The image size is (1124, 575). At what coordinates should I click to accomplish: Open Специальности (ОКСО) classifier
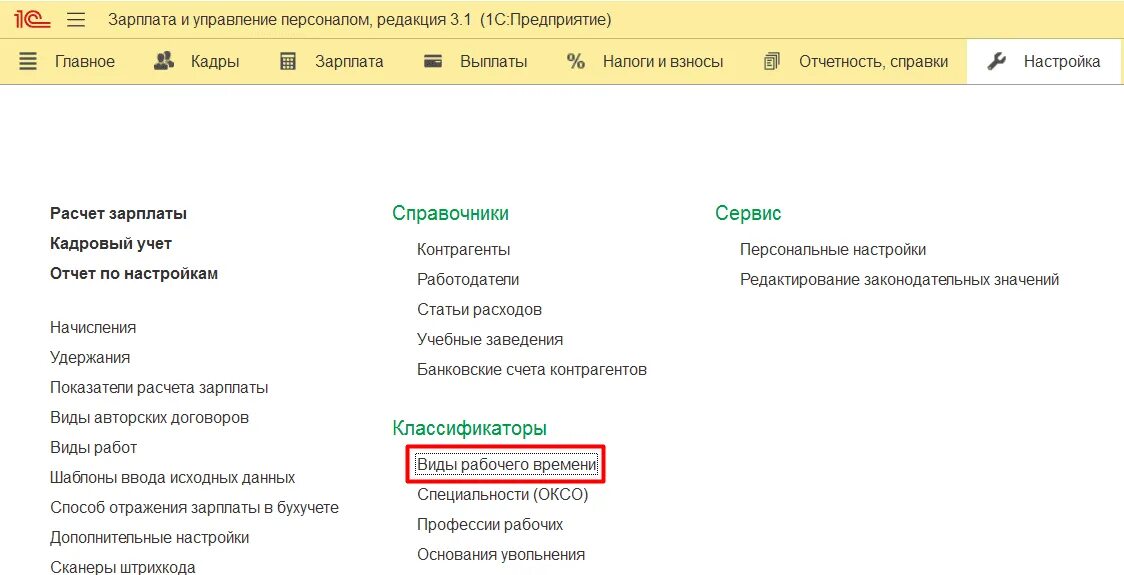[503, 495]
